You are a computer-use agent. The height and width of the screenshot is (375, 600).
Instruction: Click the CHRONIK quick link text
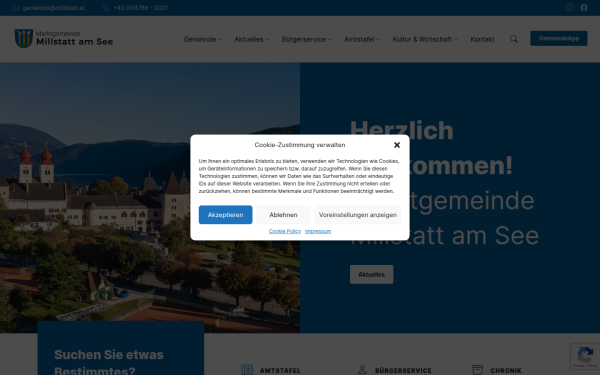pyautogui.click(x=506, y=370)
